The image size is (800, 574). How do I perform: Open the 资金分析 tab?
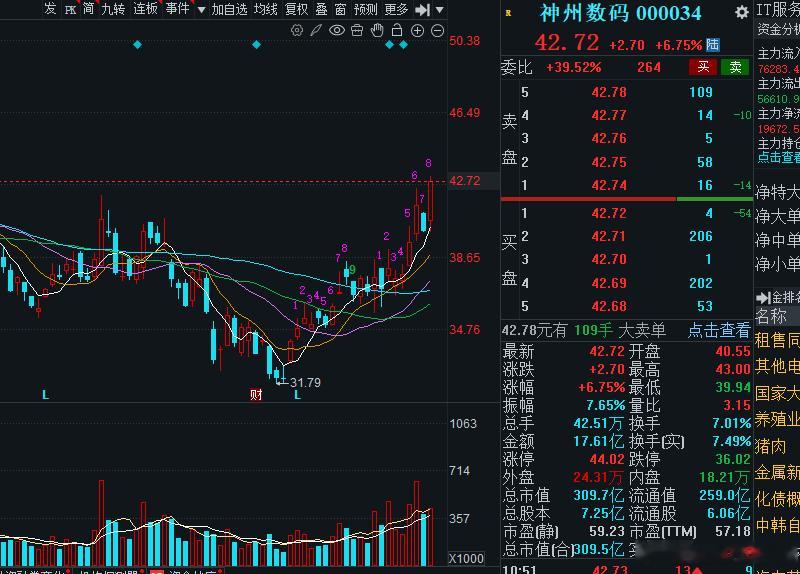[x=778, y=30]
